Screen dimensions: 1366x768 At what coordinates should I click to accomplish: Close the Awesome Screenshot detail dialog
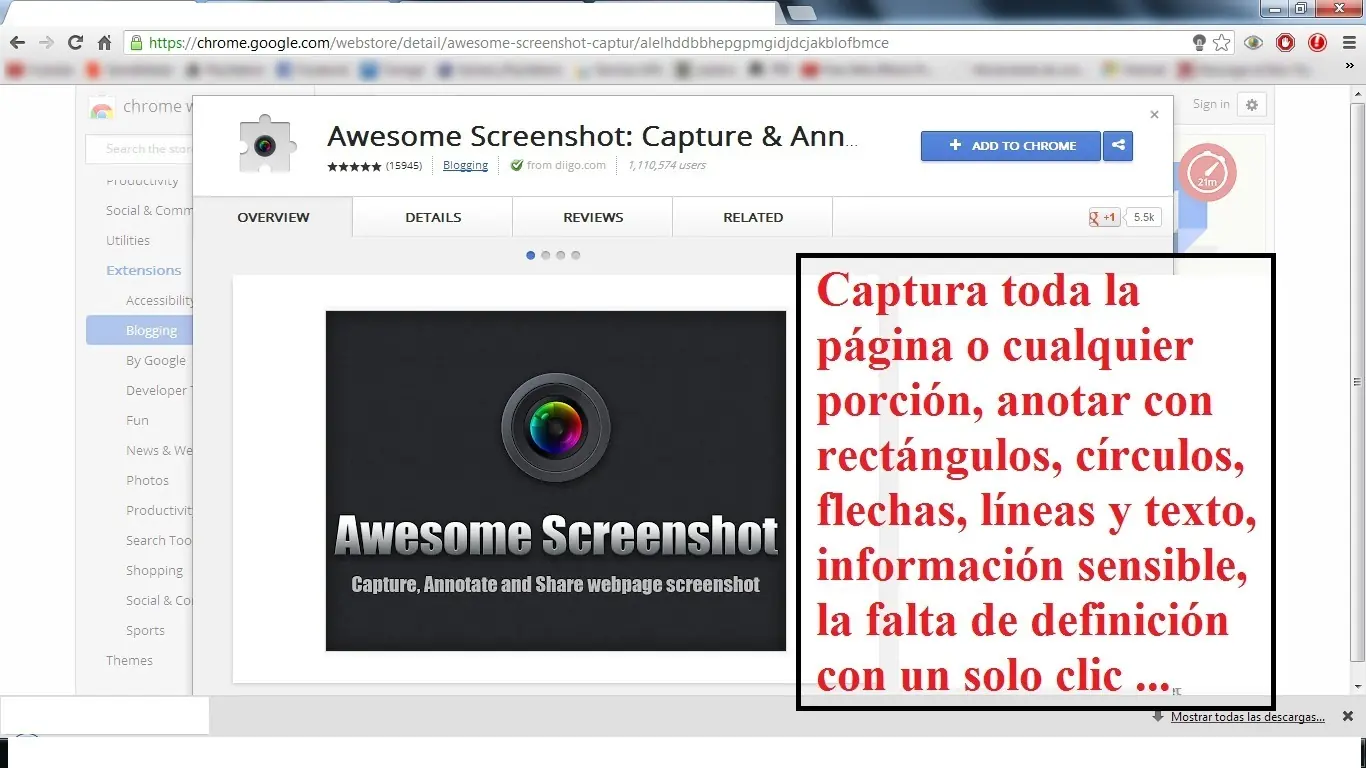tap(1154, 115)
